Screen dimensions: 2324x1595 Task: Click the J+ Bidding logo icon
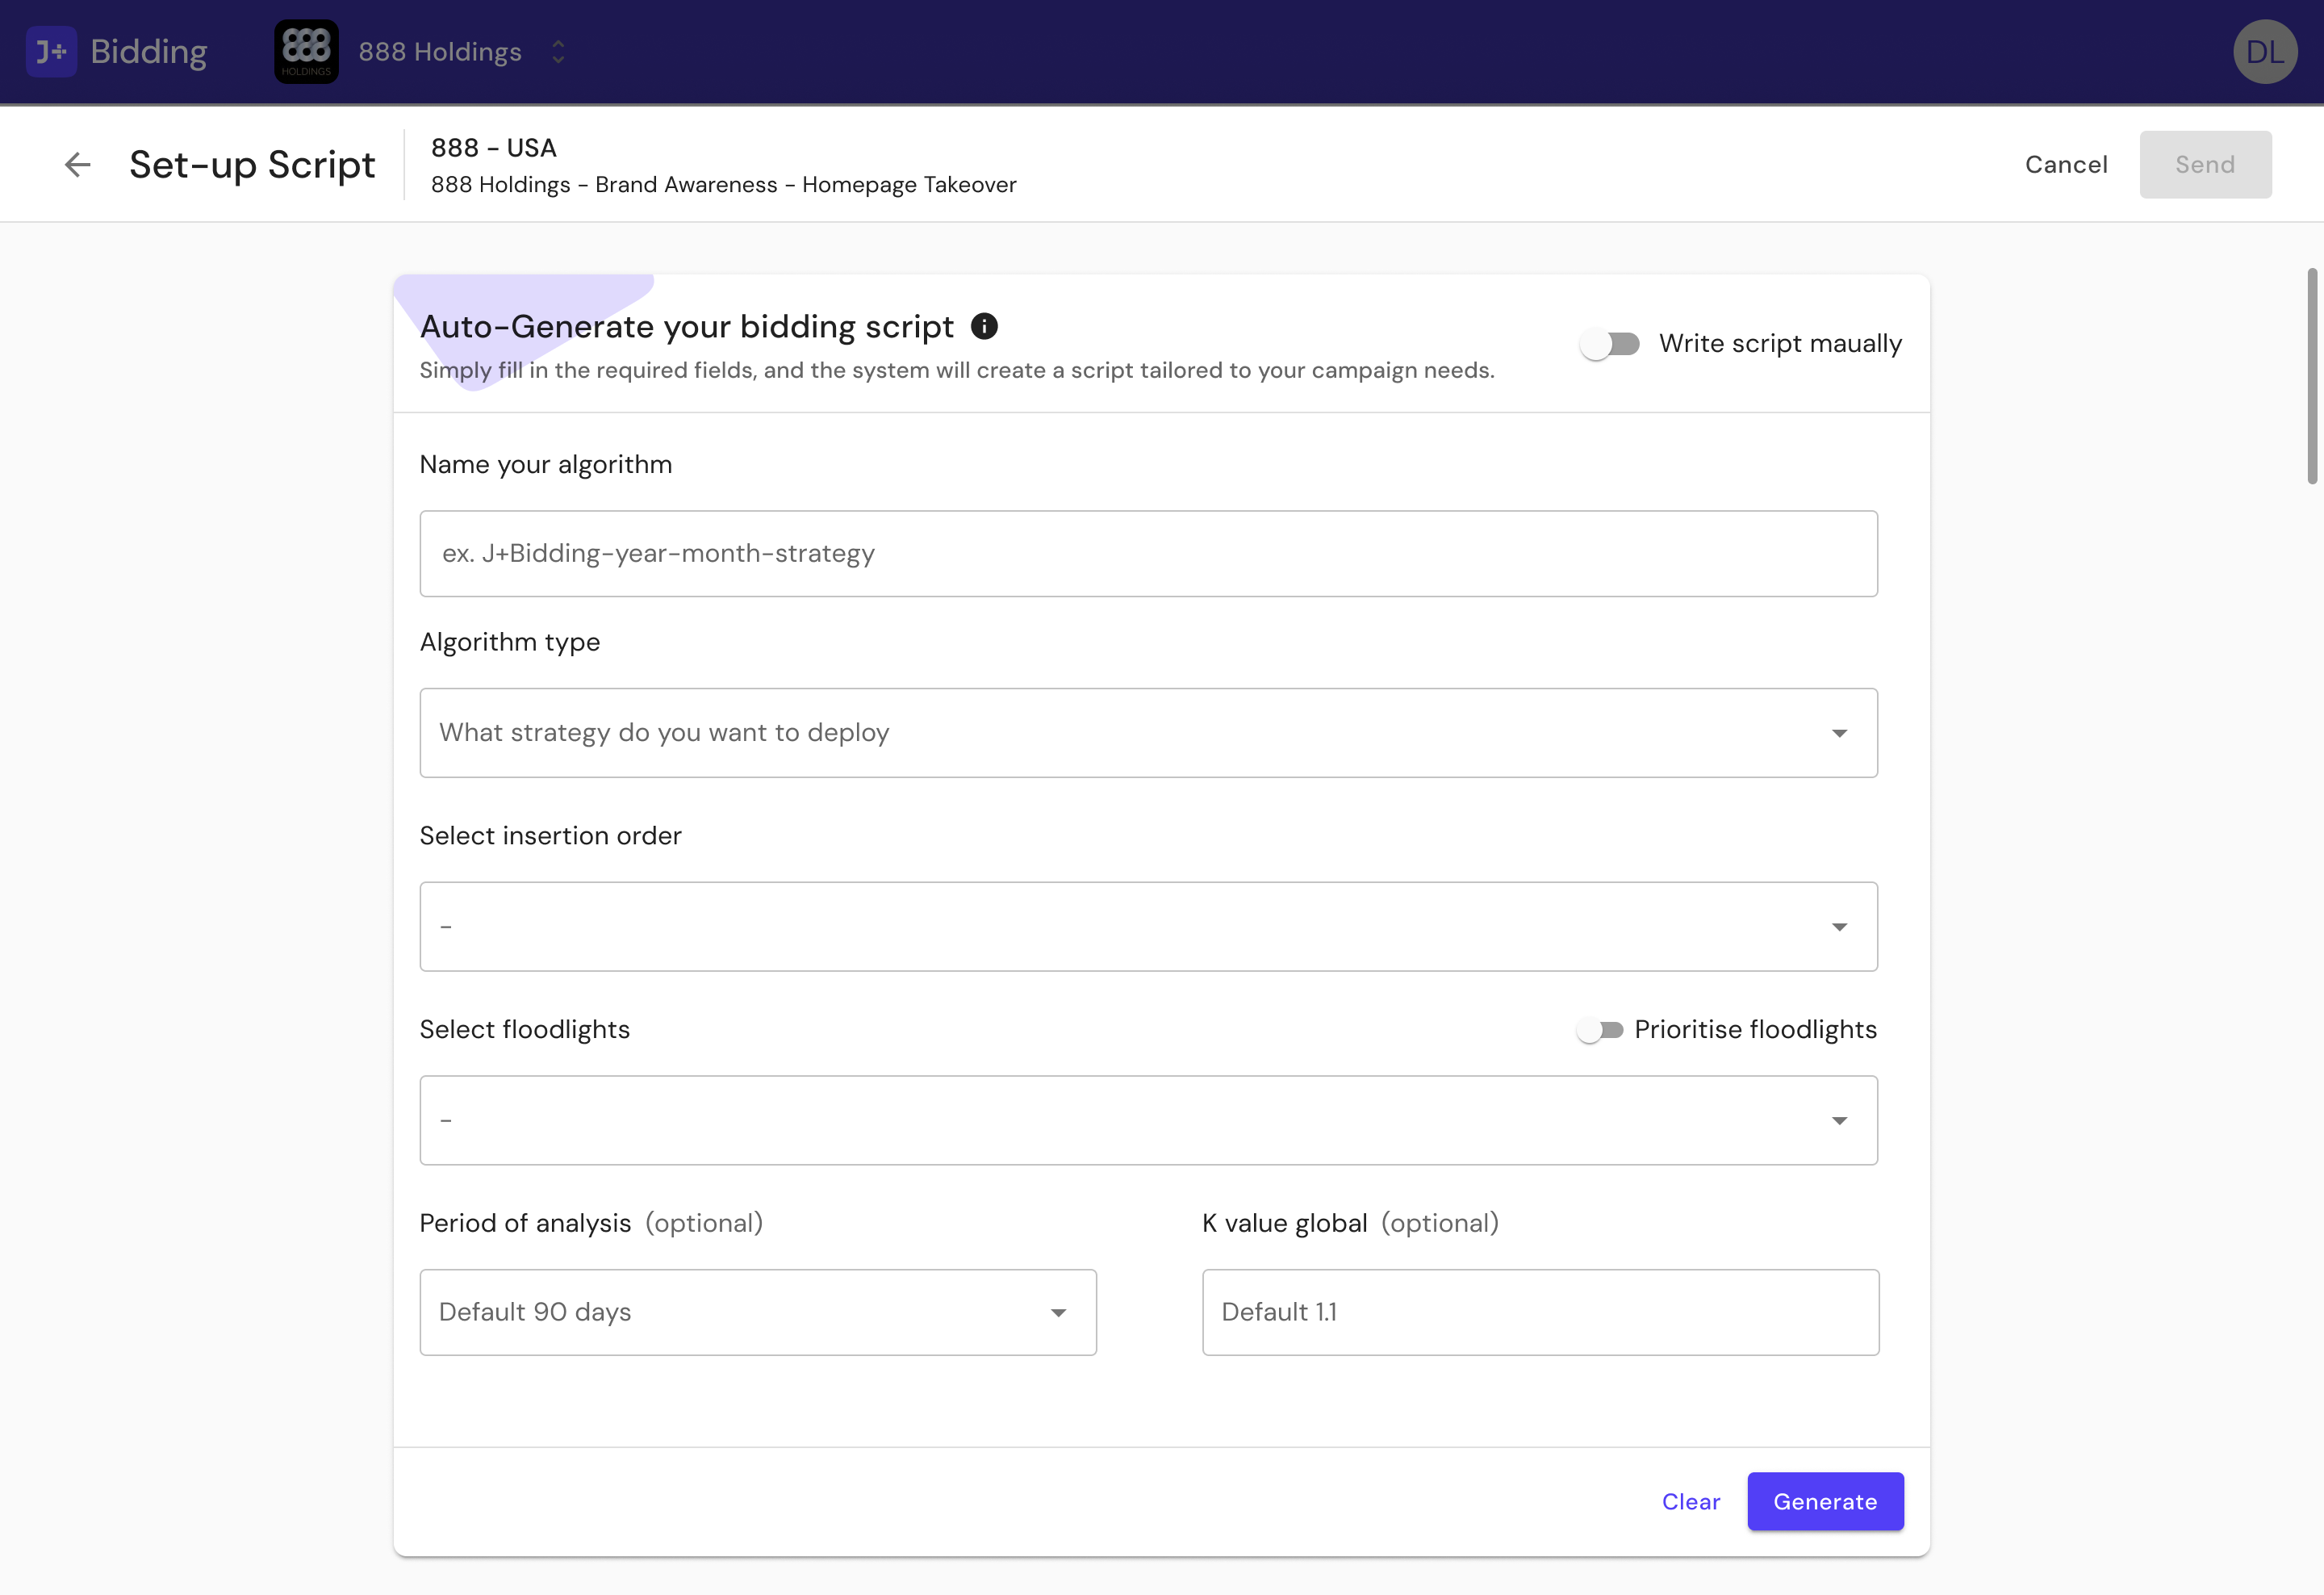click(x=51, y=51)
